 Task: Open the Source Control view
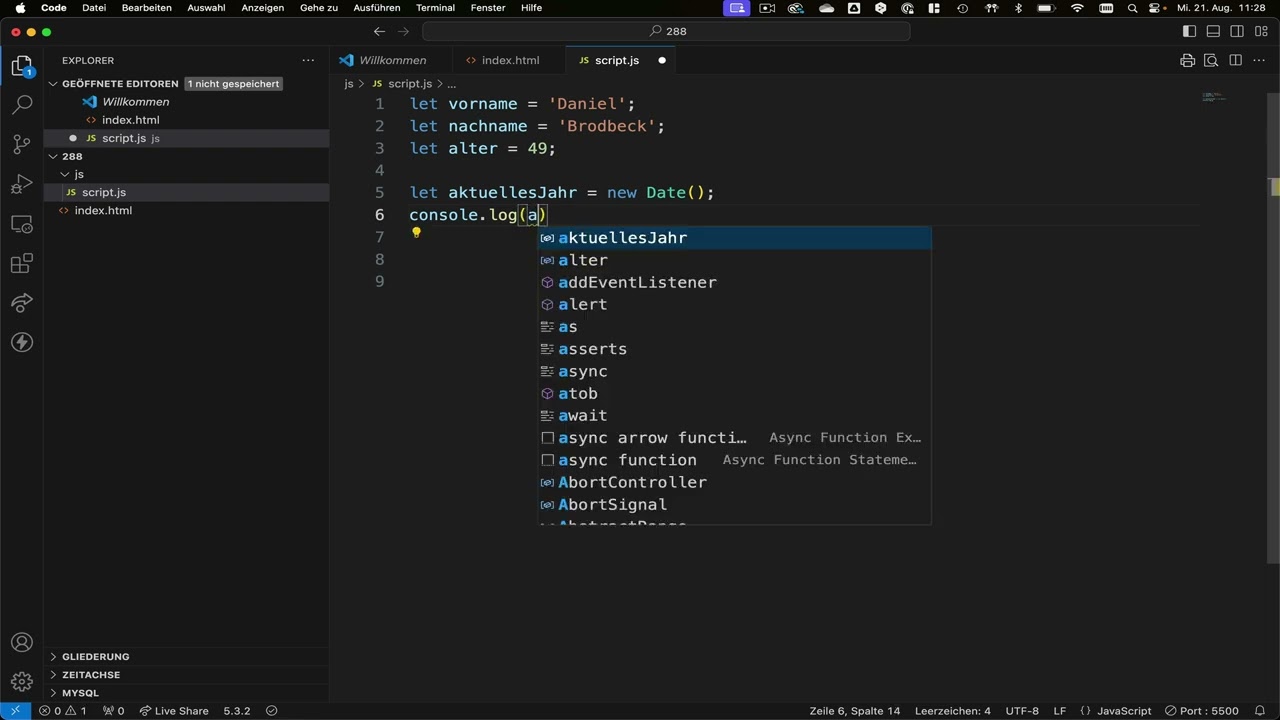(22, 145)
